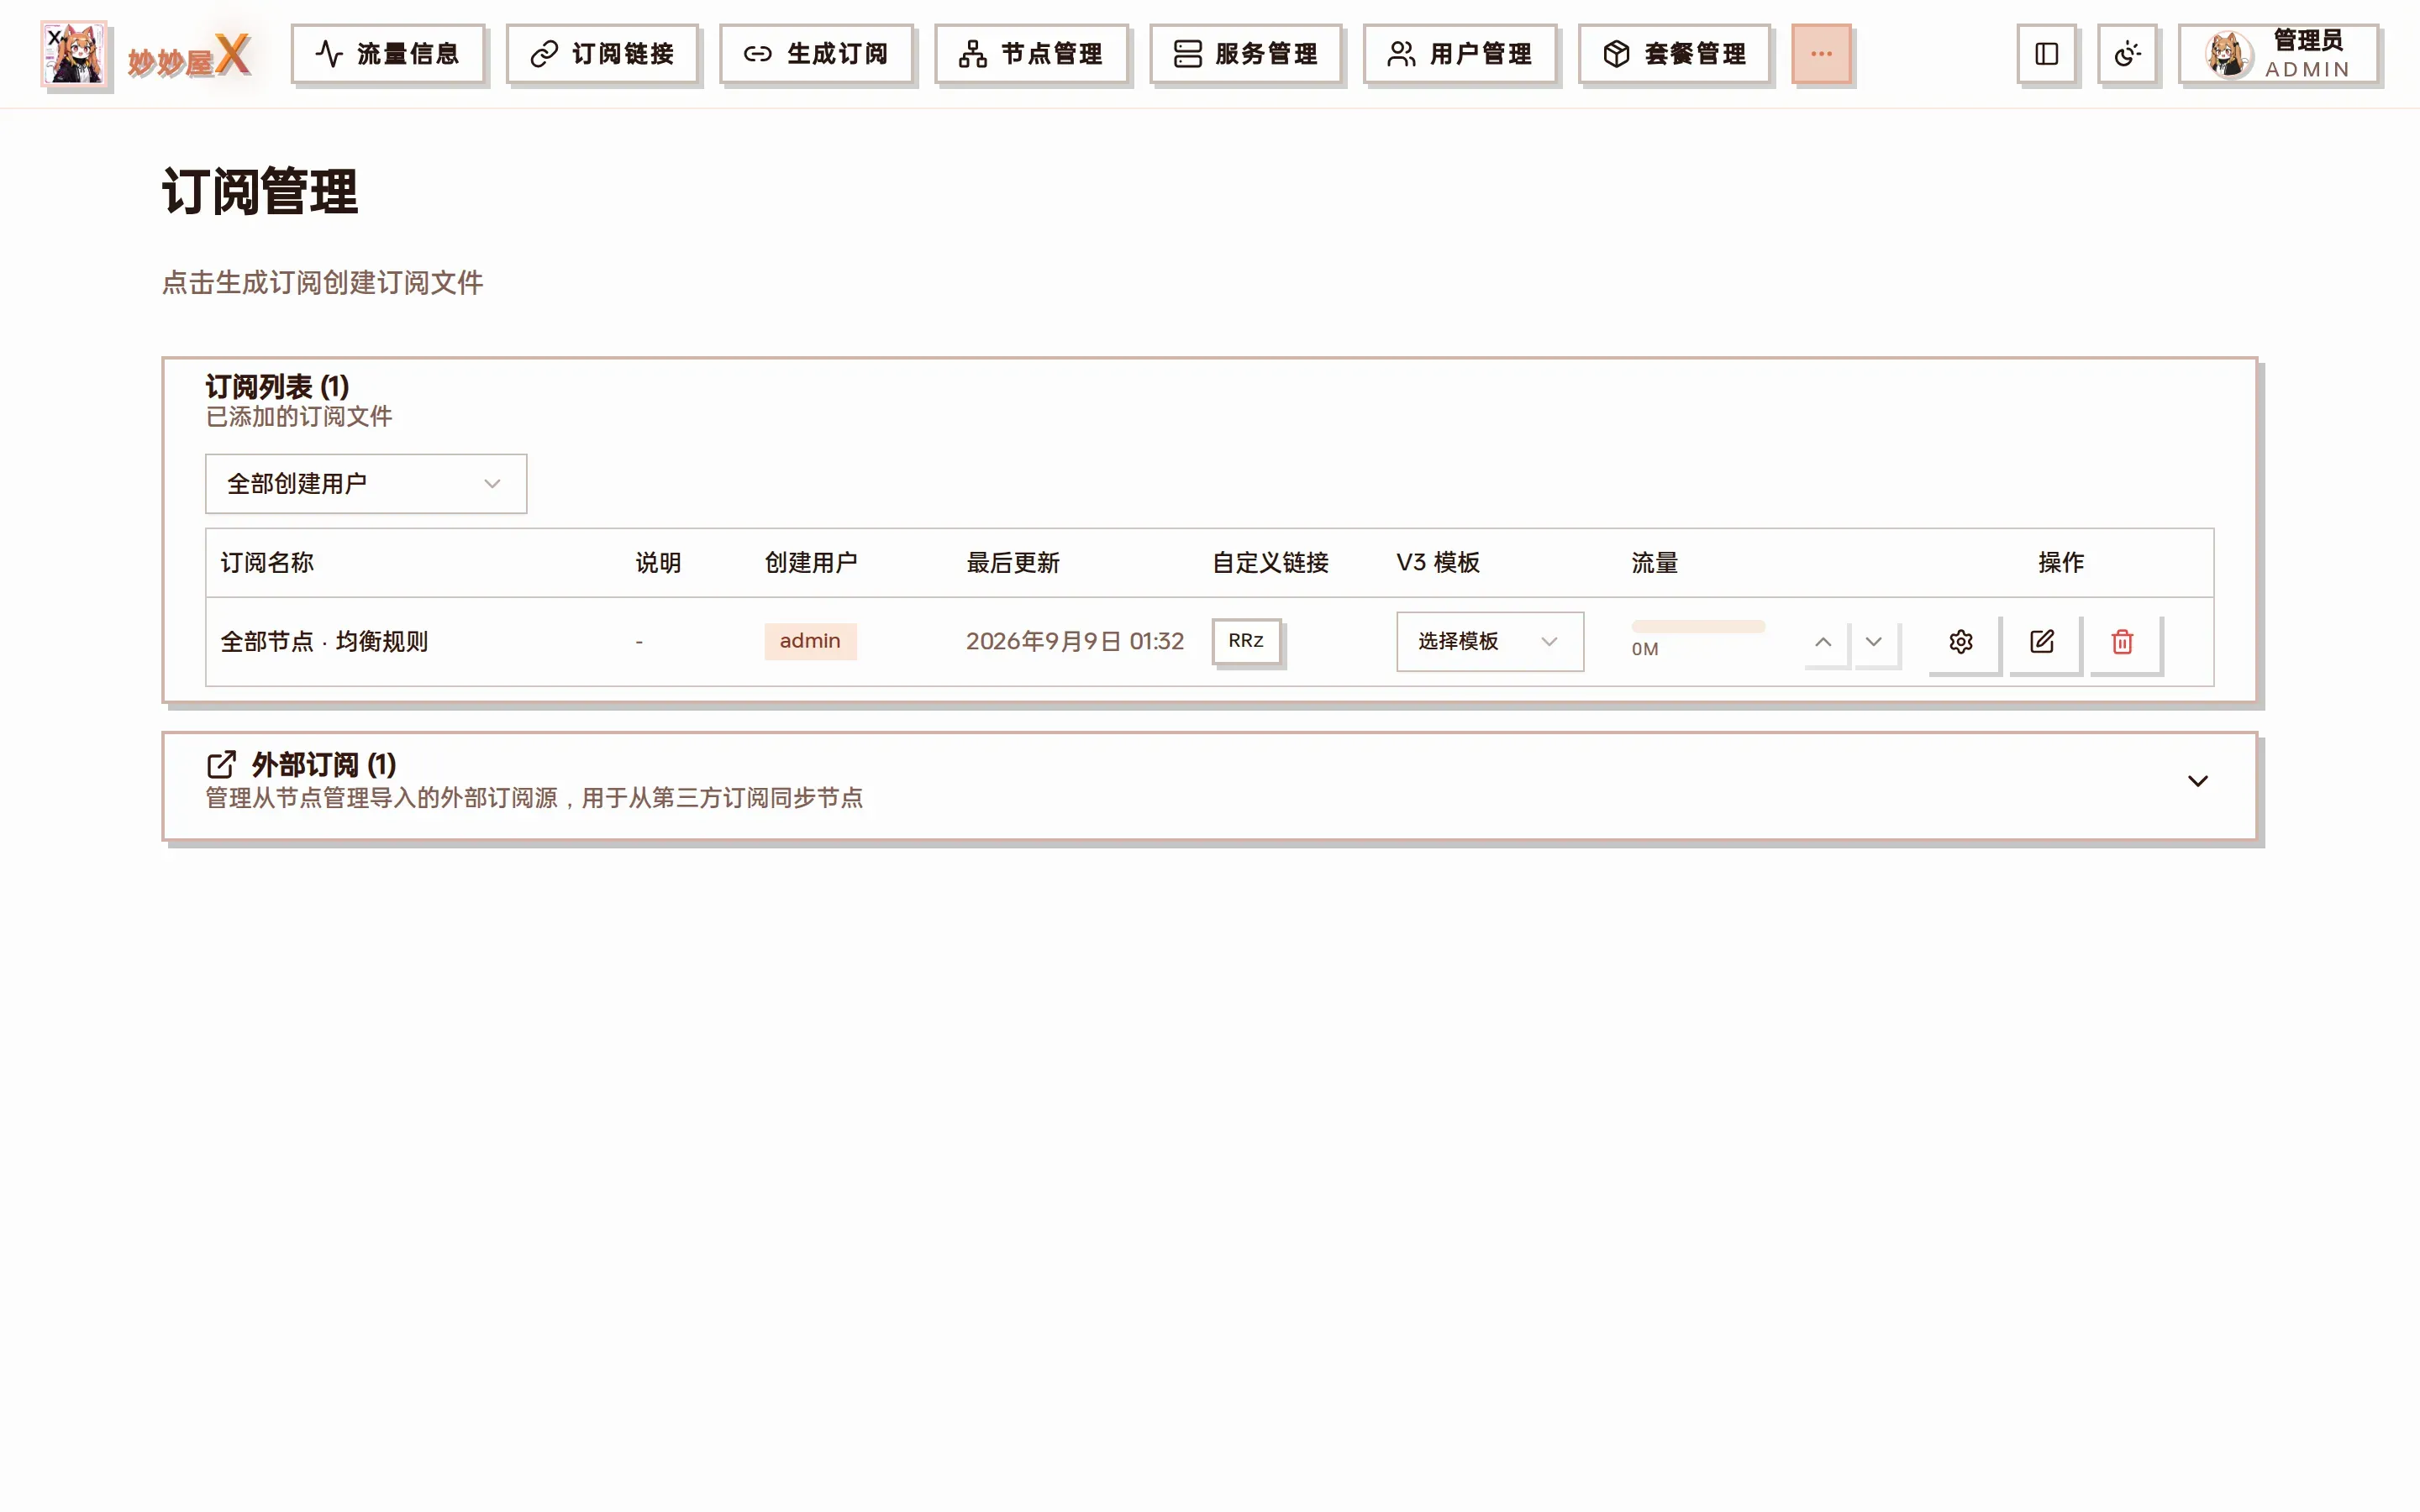Click the 操作 column header
The image size is (2420, 1512).
2061,563
